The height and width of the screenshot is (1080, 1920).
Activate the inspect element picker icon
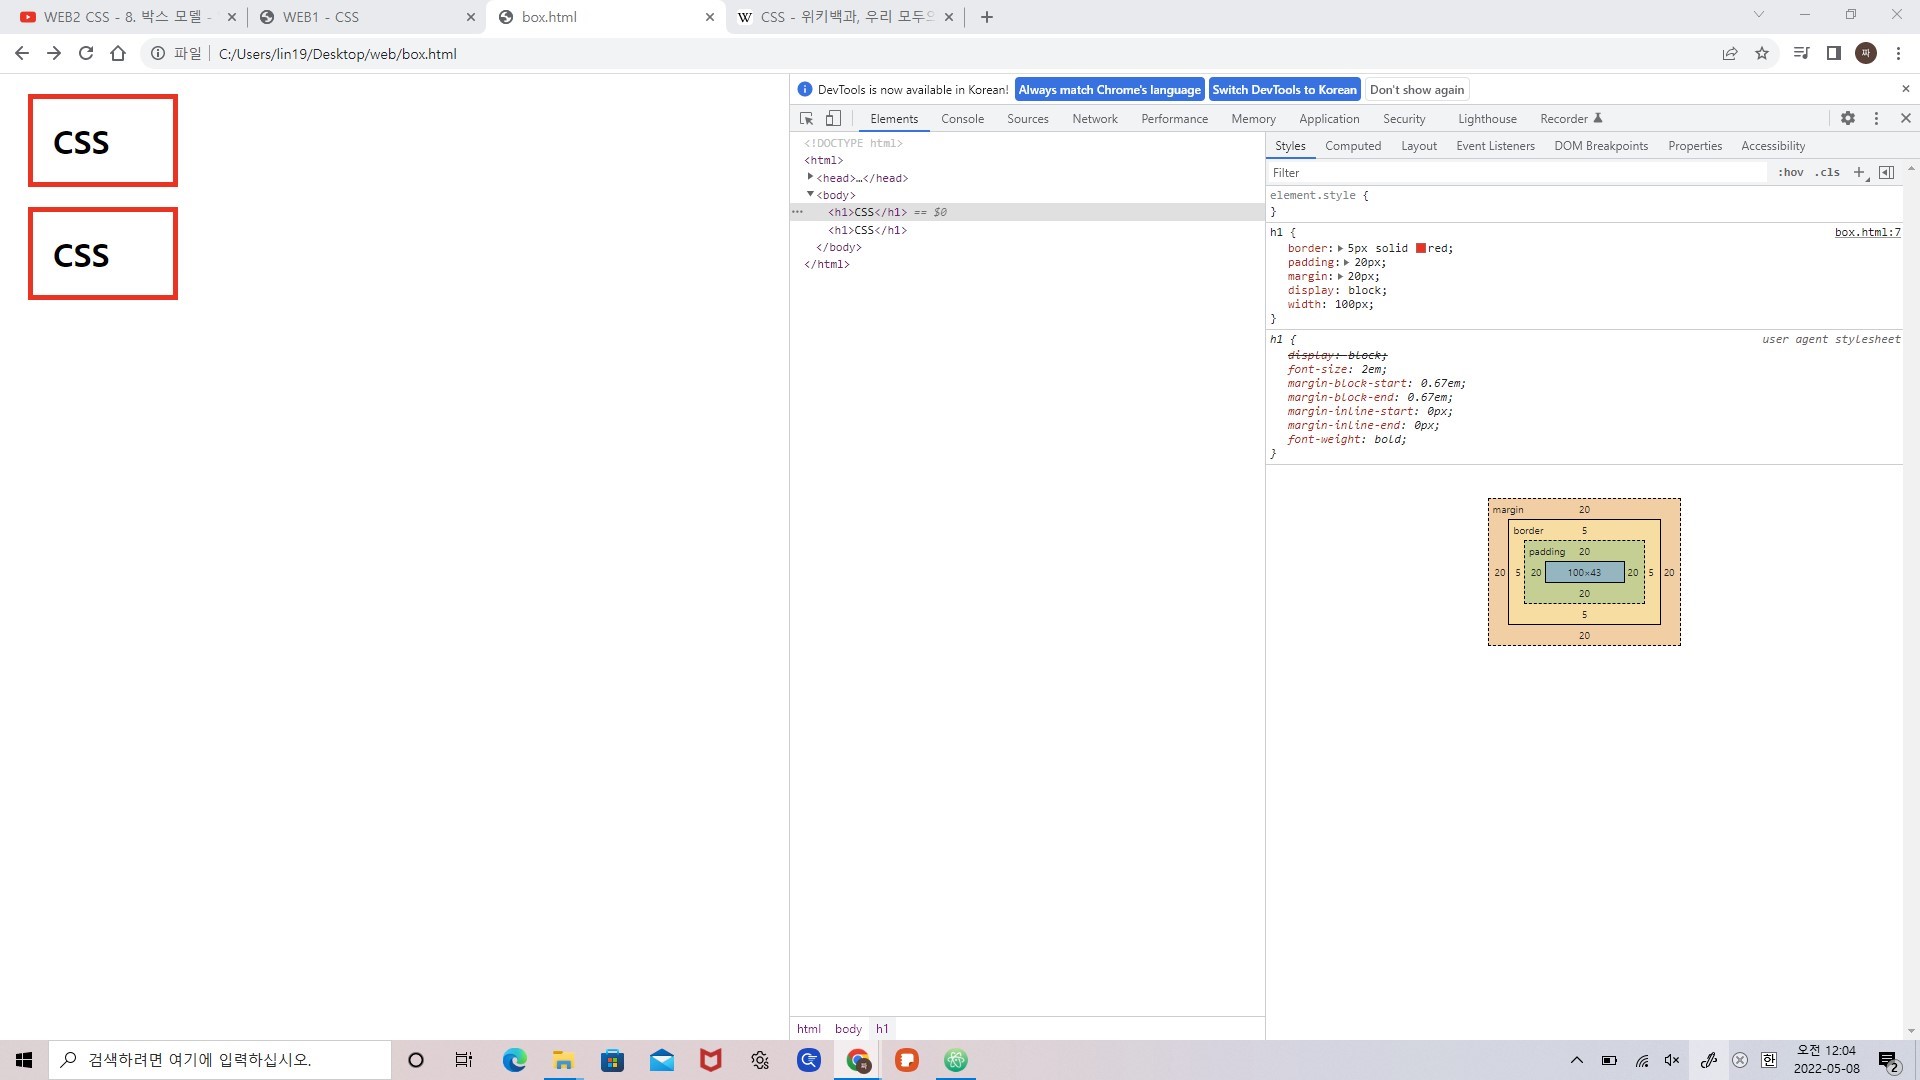tap(807, 118)
